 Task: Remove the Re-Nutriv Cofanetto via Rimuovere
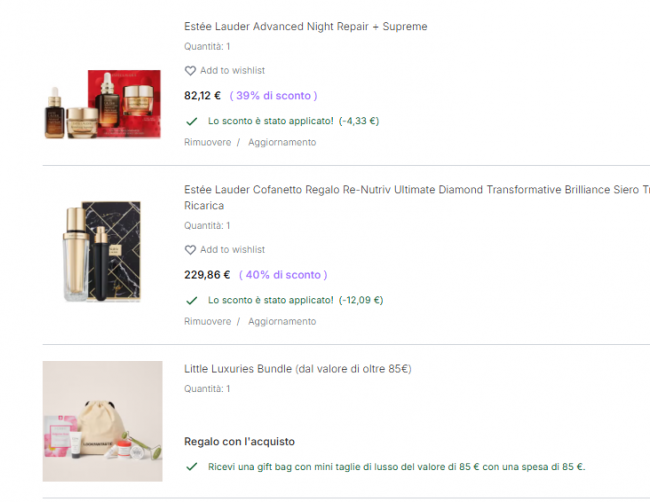pos(207,321)
